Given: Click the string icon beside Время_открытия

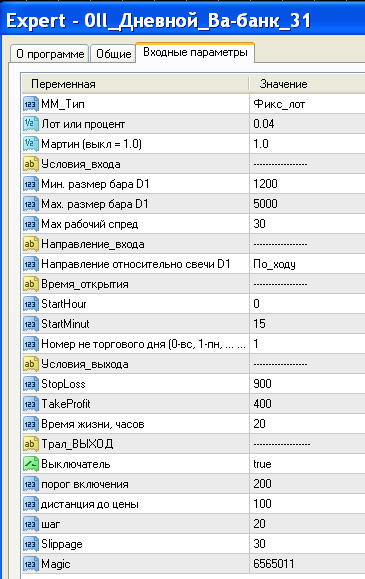Looking at the screenshot, I should (31, 284).
